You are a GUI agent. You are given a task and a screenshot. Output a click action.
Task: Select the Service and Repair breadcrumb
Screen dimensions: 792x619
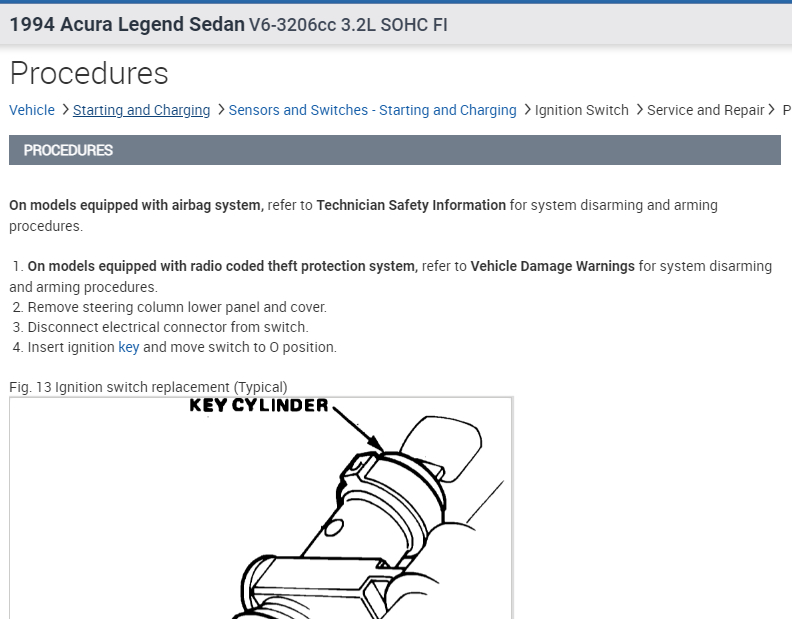click(x=706, y=110)
